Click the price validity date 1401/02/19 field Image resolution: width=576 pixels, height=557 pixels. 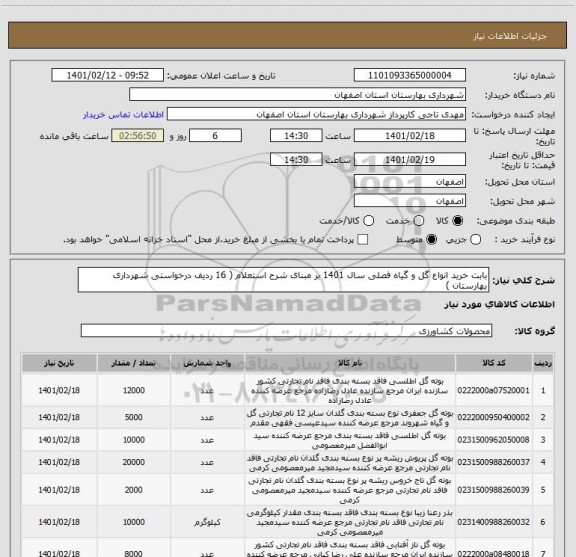(410, 159)
